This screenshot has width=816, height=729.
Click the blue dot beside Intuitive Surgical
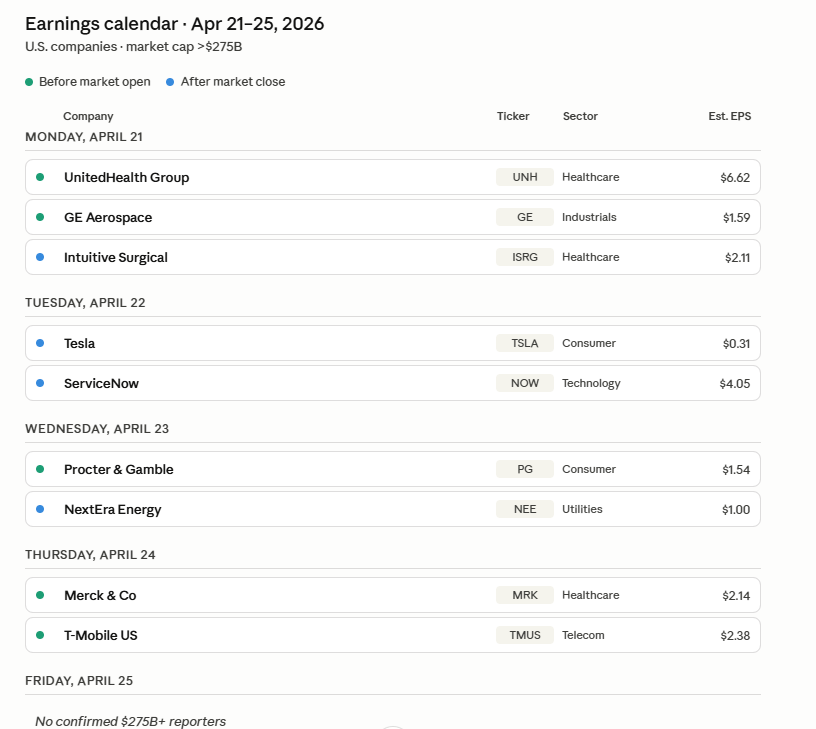click(x=40, y=257)
